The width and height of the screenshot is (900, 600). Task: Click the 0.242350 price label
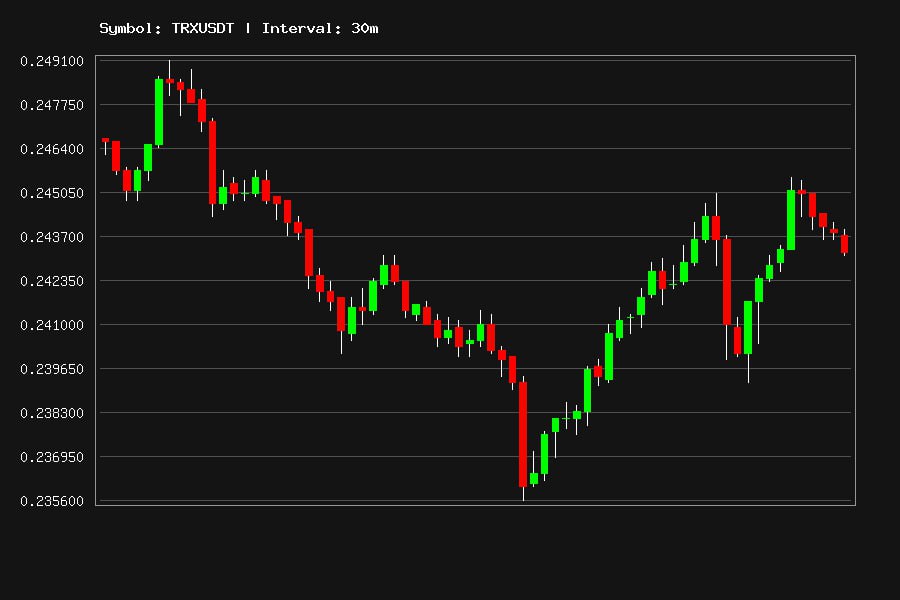(52, 281)
